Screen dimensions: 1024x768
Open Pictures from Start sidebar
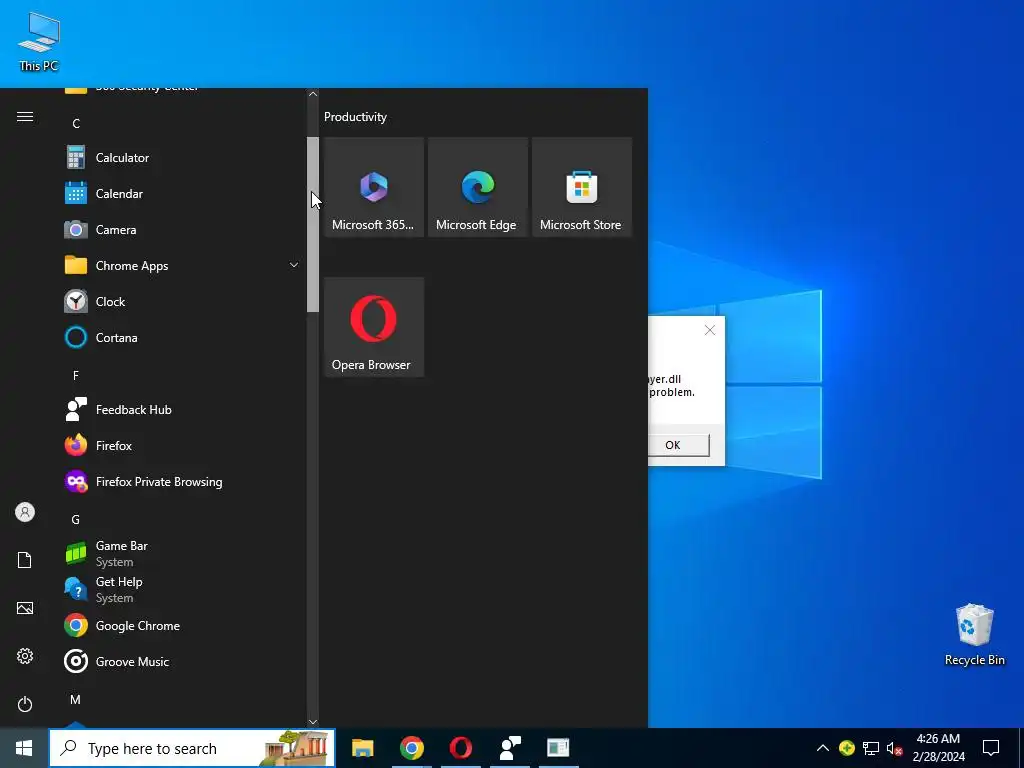25,608
